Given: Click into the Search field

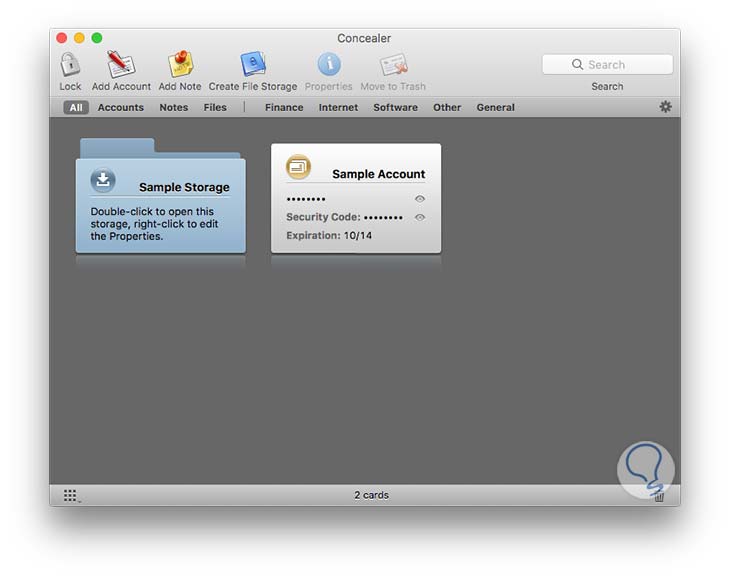Looking at the screenshot, I should (x=608, y=65).
